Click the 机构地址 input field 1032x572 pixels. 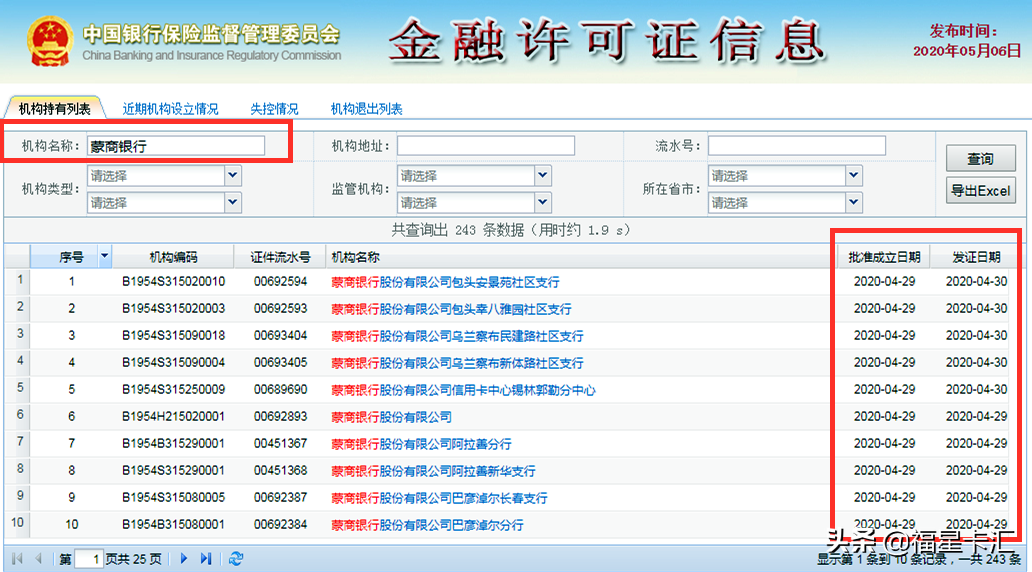point(486,147)
